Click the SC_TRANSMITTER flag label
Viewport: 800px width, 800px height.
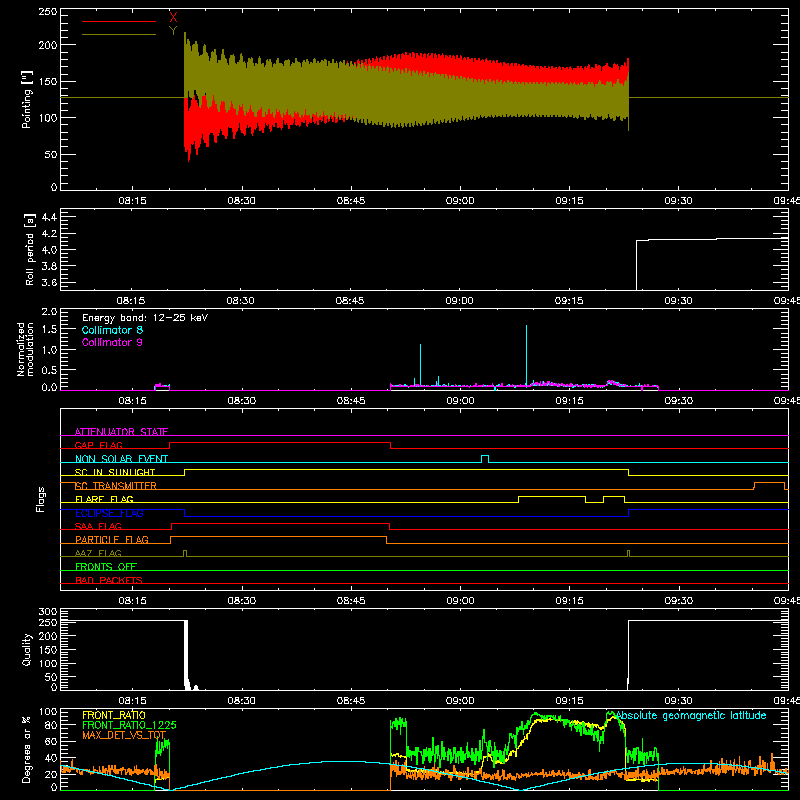116,486
